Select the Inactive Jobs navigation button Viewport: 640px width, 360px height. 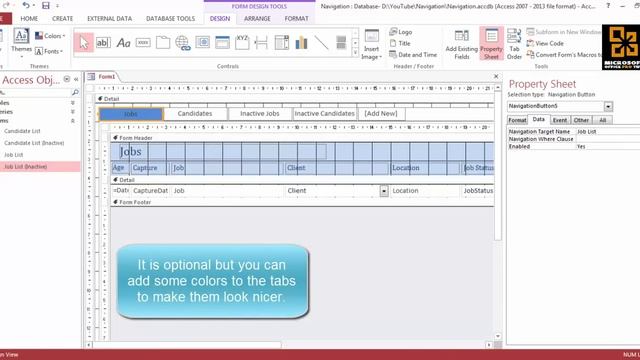coord(260,113)
